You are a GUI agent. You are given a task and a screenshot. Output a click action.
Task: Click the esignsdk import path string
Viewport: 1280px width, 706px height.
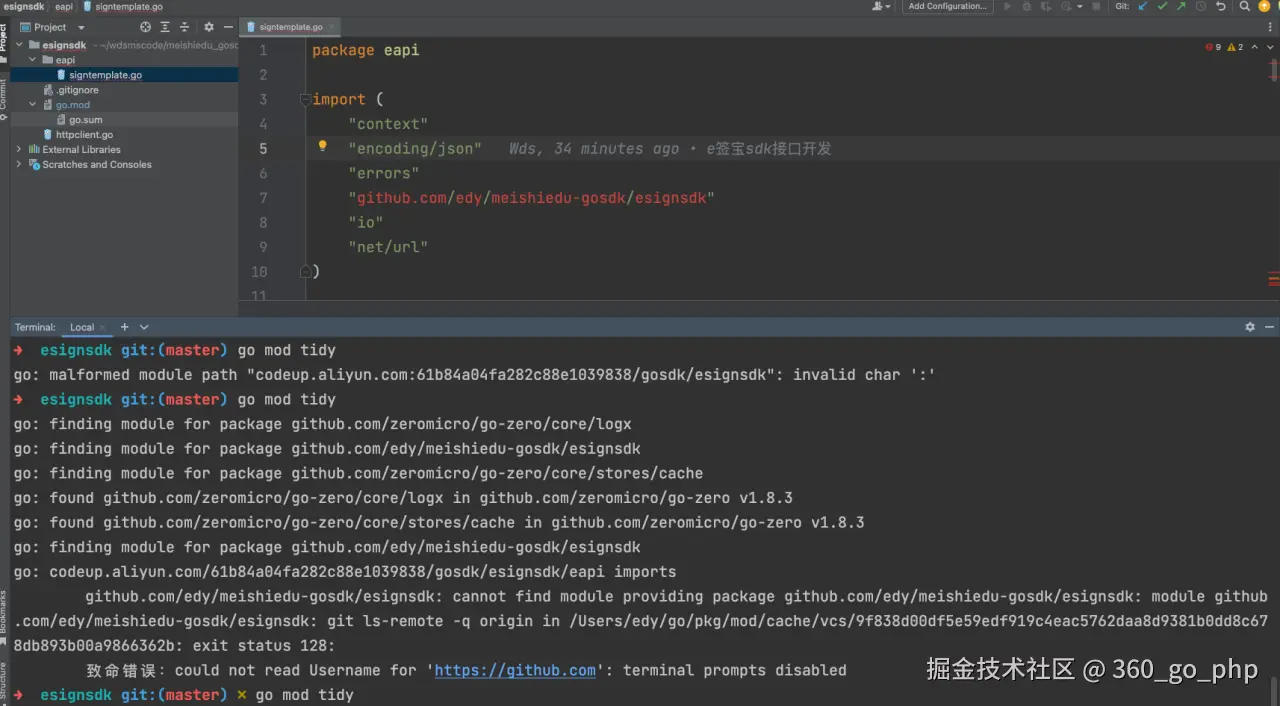[x=531, y=197]
